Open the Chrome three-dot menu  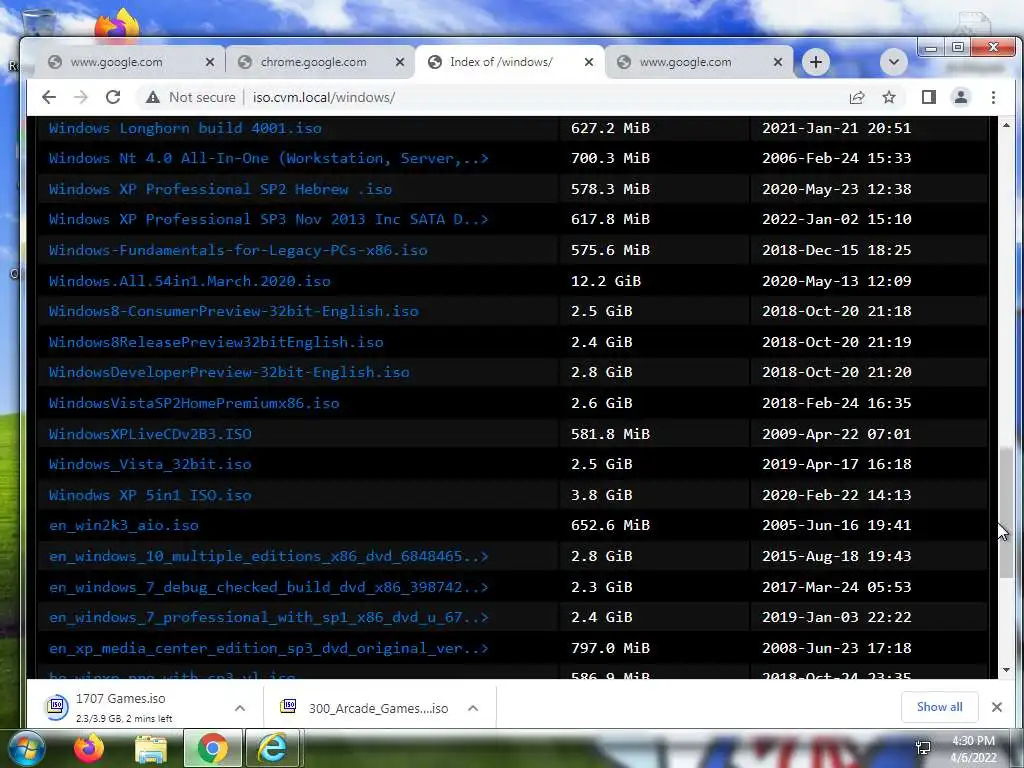[x=993, y=97]
